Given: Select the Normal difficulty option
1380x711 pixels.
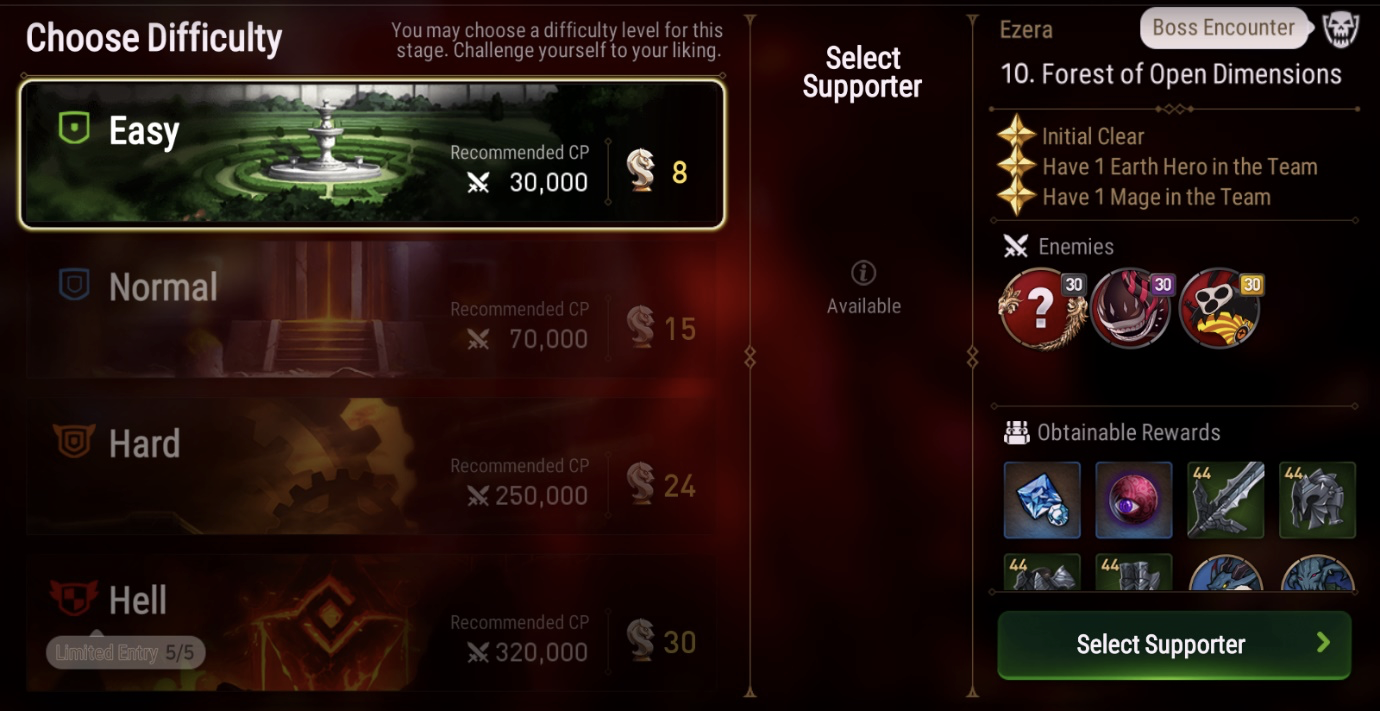Looking at the screenshot, I should tap(372, 309).
